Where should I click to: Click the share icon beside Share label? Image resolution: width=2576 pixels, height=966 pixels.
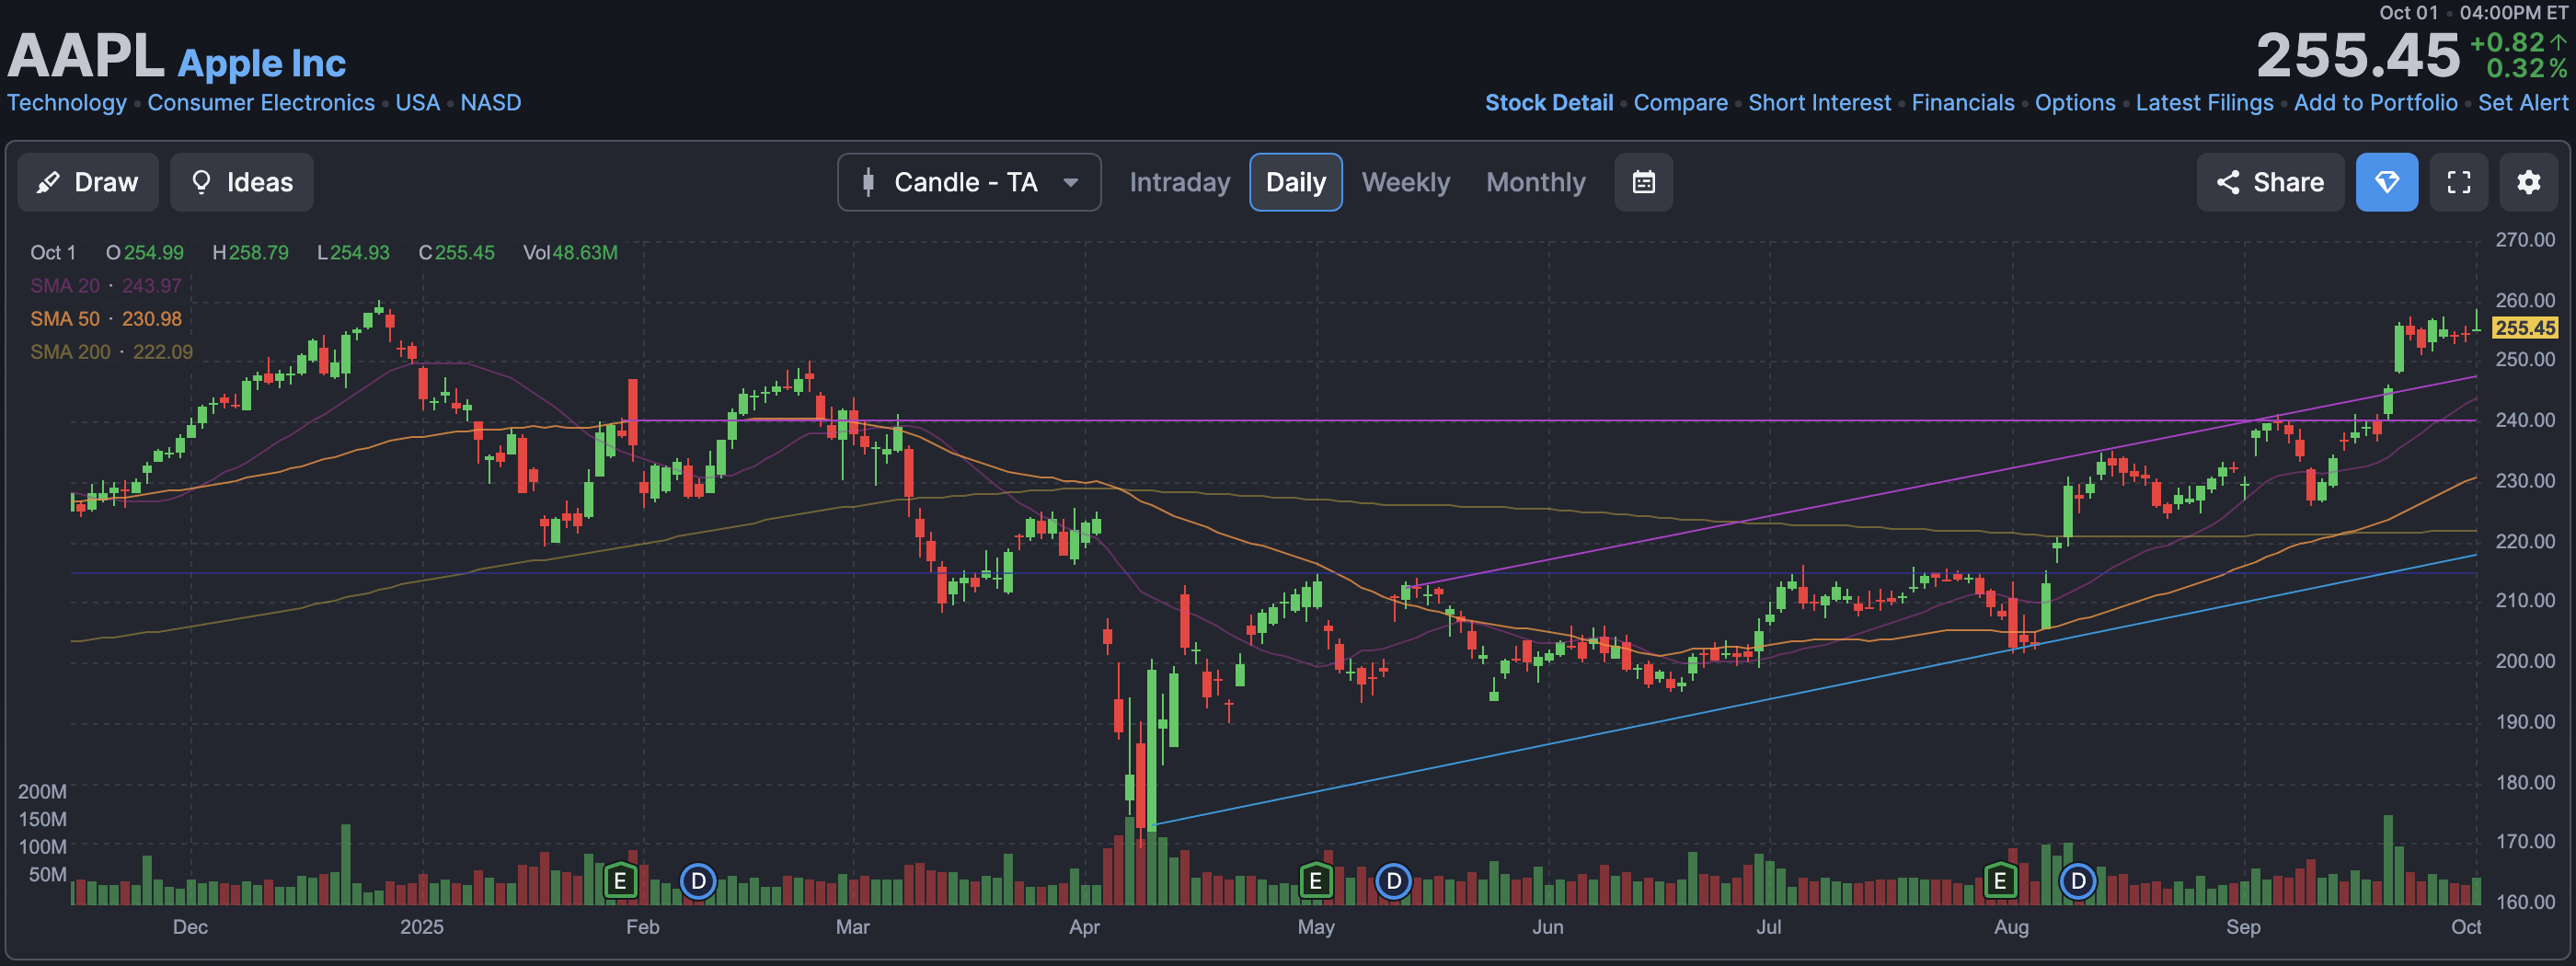[2227, 182]
